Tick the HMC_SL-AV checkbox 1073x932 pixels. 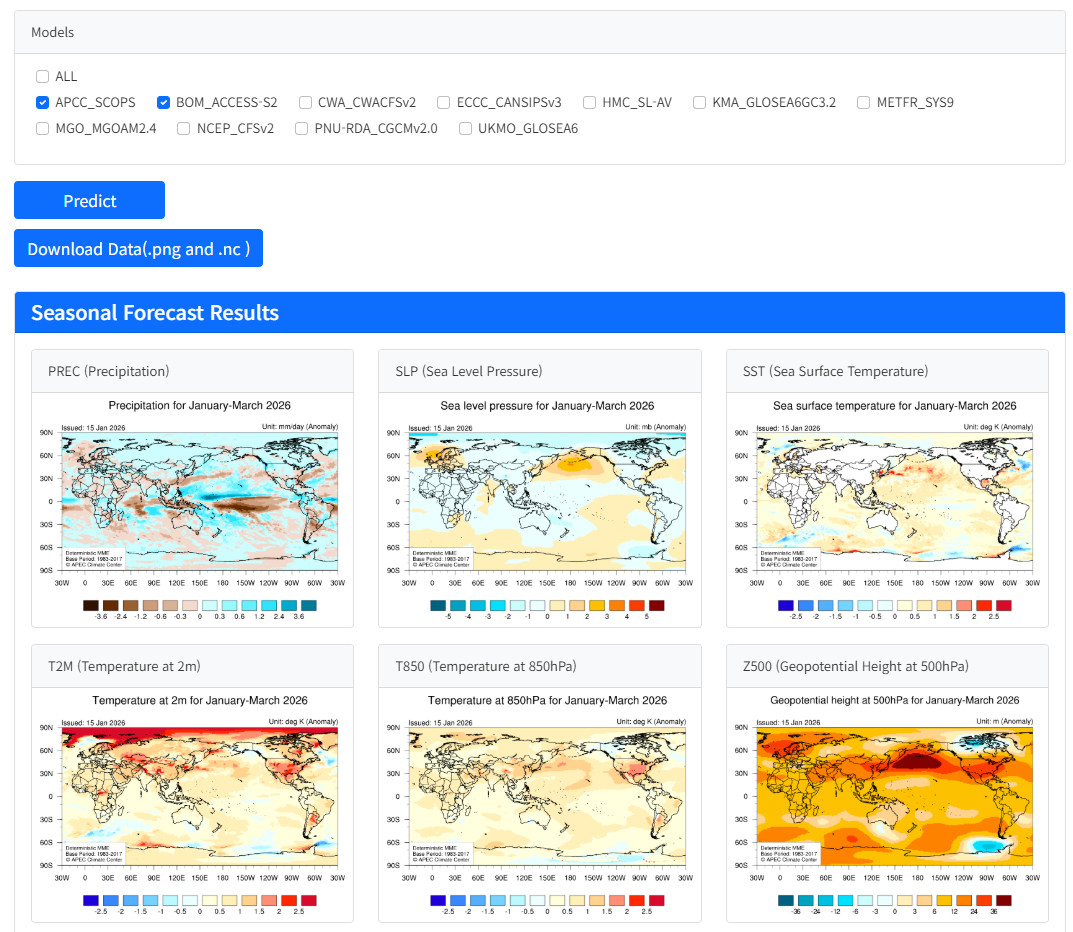[589, 102]
